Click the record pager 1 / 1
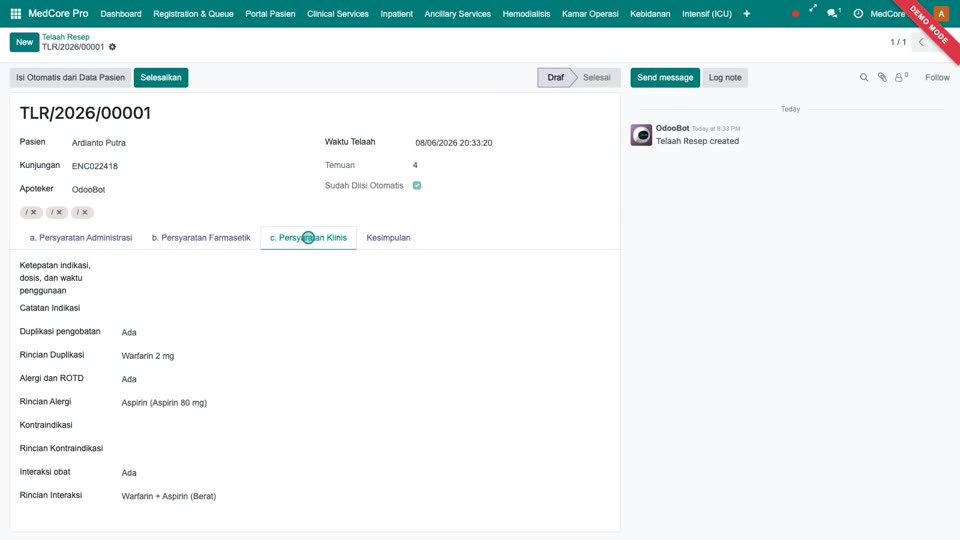The width and height of the screenshot is (960, 540). click(x=898, y=42)
